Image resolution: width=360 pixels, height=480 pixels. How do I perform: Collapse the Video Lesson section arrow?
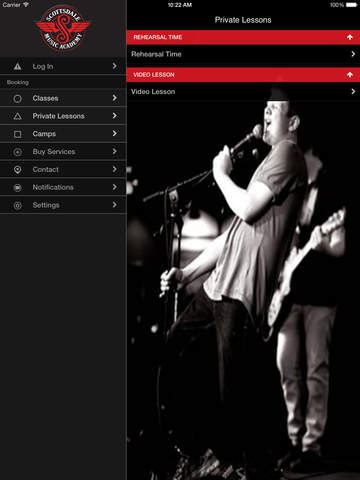coord(350,75)
